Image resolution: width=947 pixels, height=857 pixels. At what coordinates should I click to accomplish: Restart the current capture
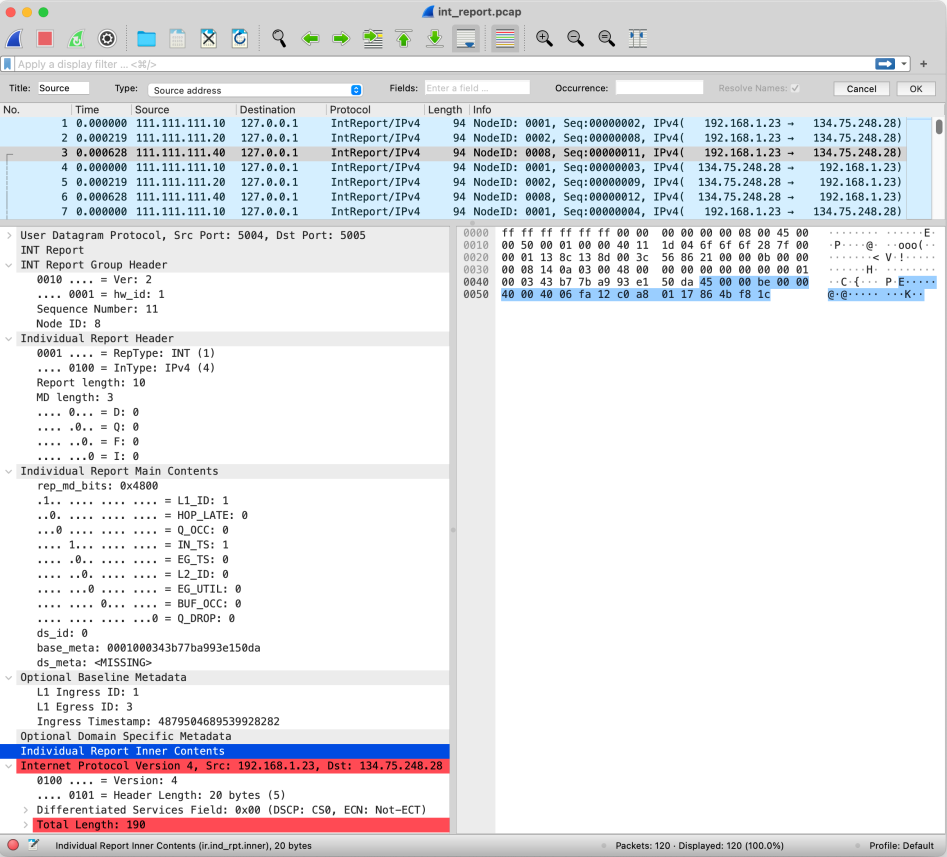click(x=76, y=39)
